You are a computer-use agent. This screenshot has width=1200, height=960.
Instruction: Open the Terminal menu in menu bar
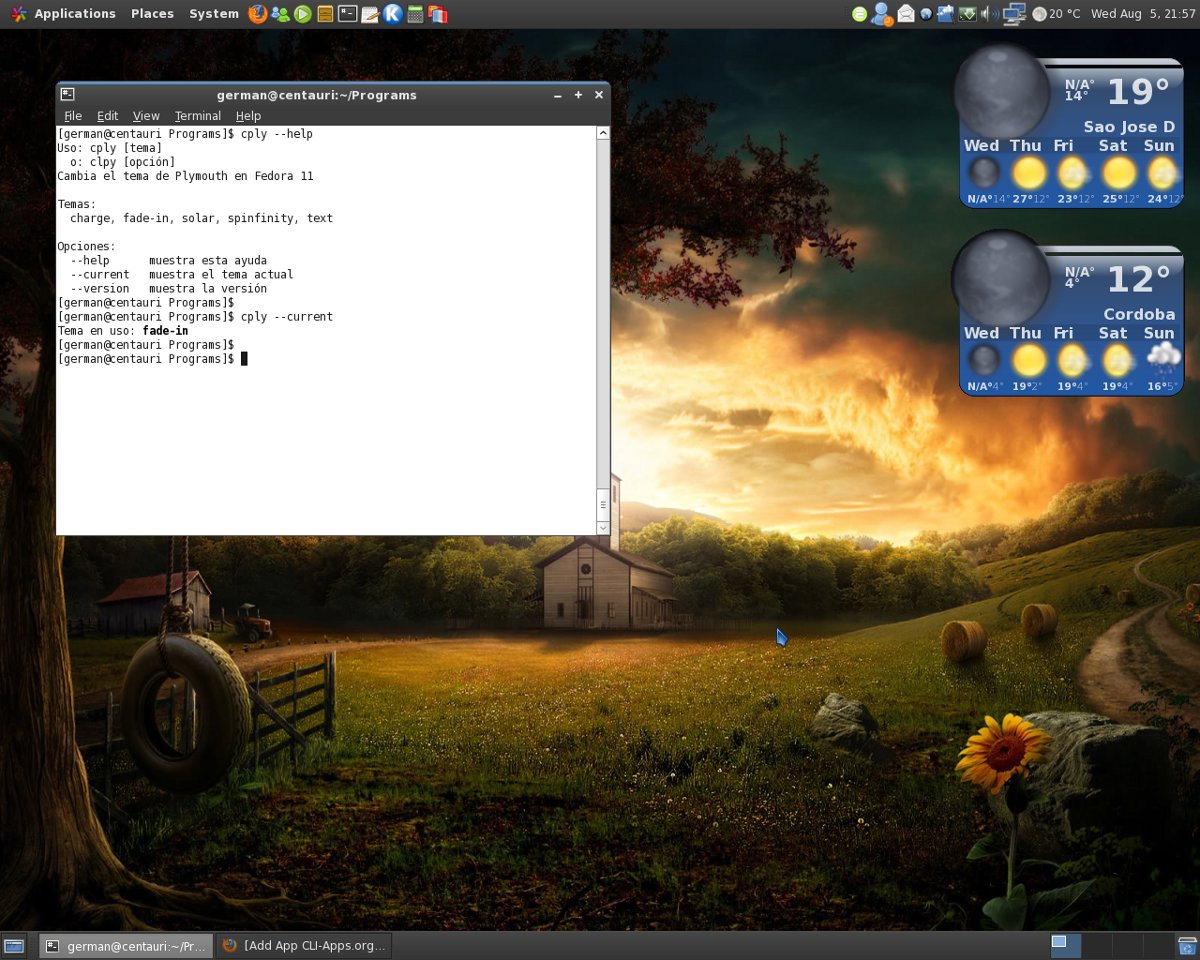(198, 116)
